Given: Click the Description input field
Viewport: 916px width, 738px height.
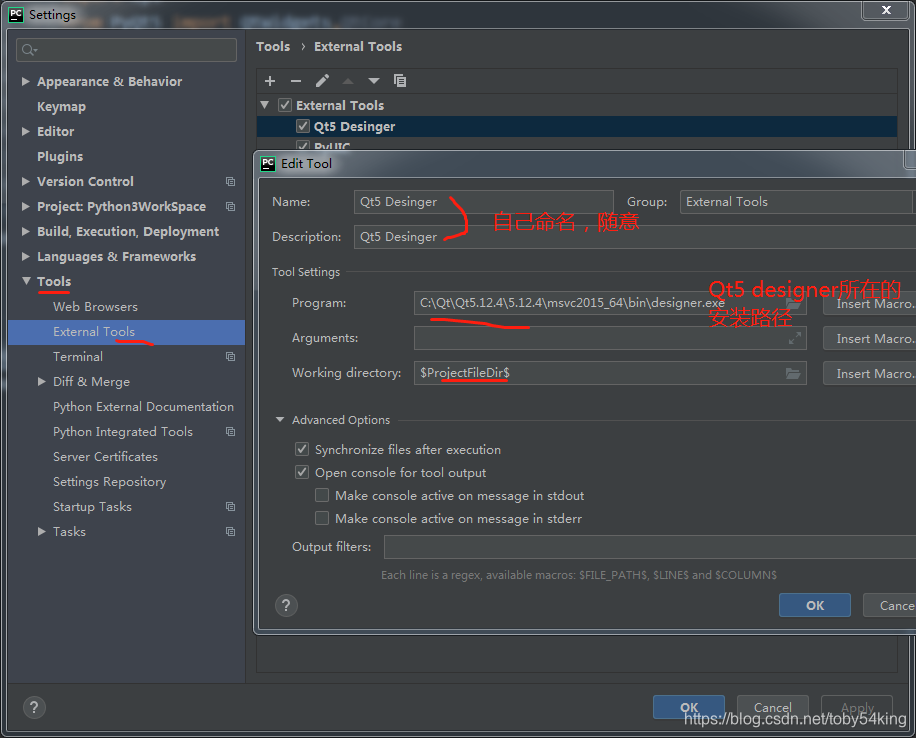Looking at the screenshot, I should (x=634, y=237).
